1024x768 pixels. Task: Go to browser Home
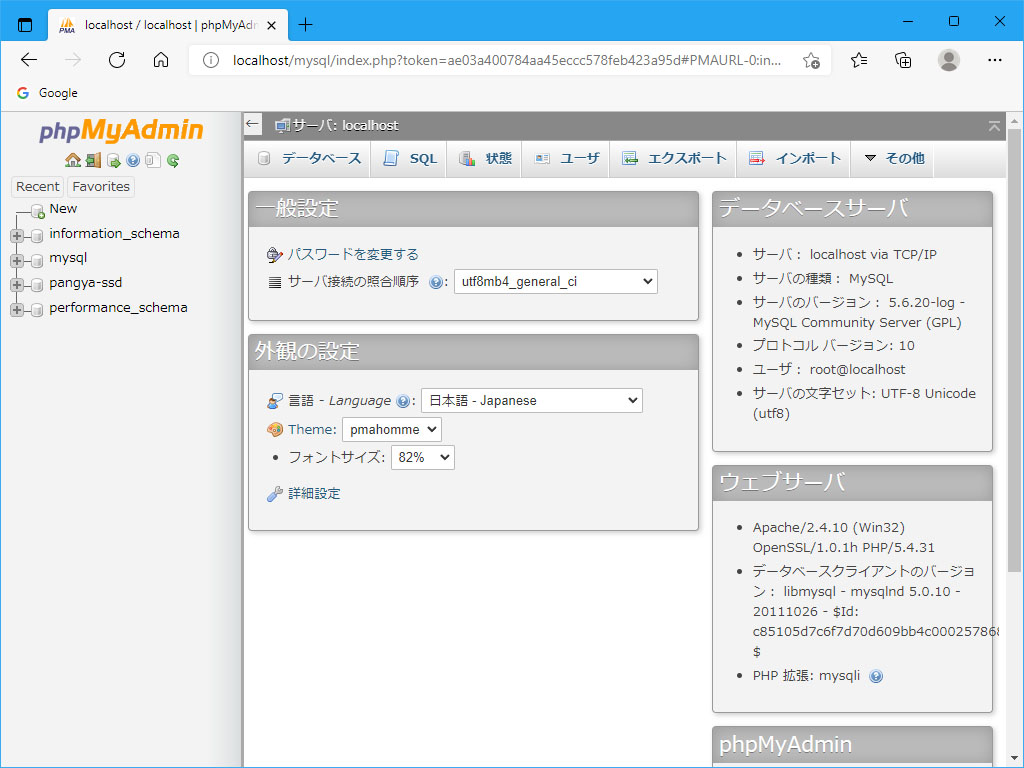click(161, 60)
